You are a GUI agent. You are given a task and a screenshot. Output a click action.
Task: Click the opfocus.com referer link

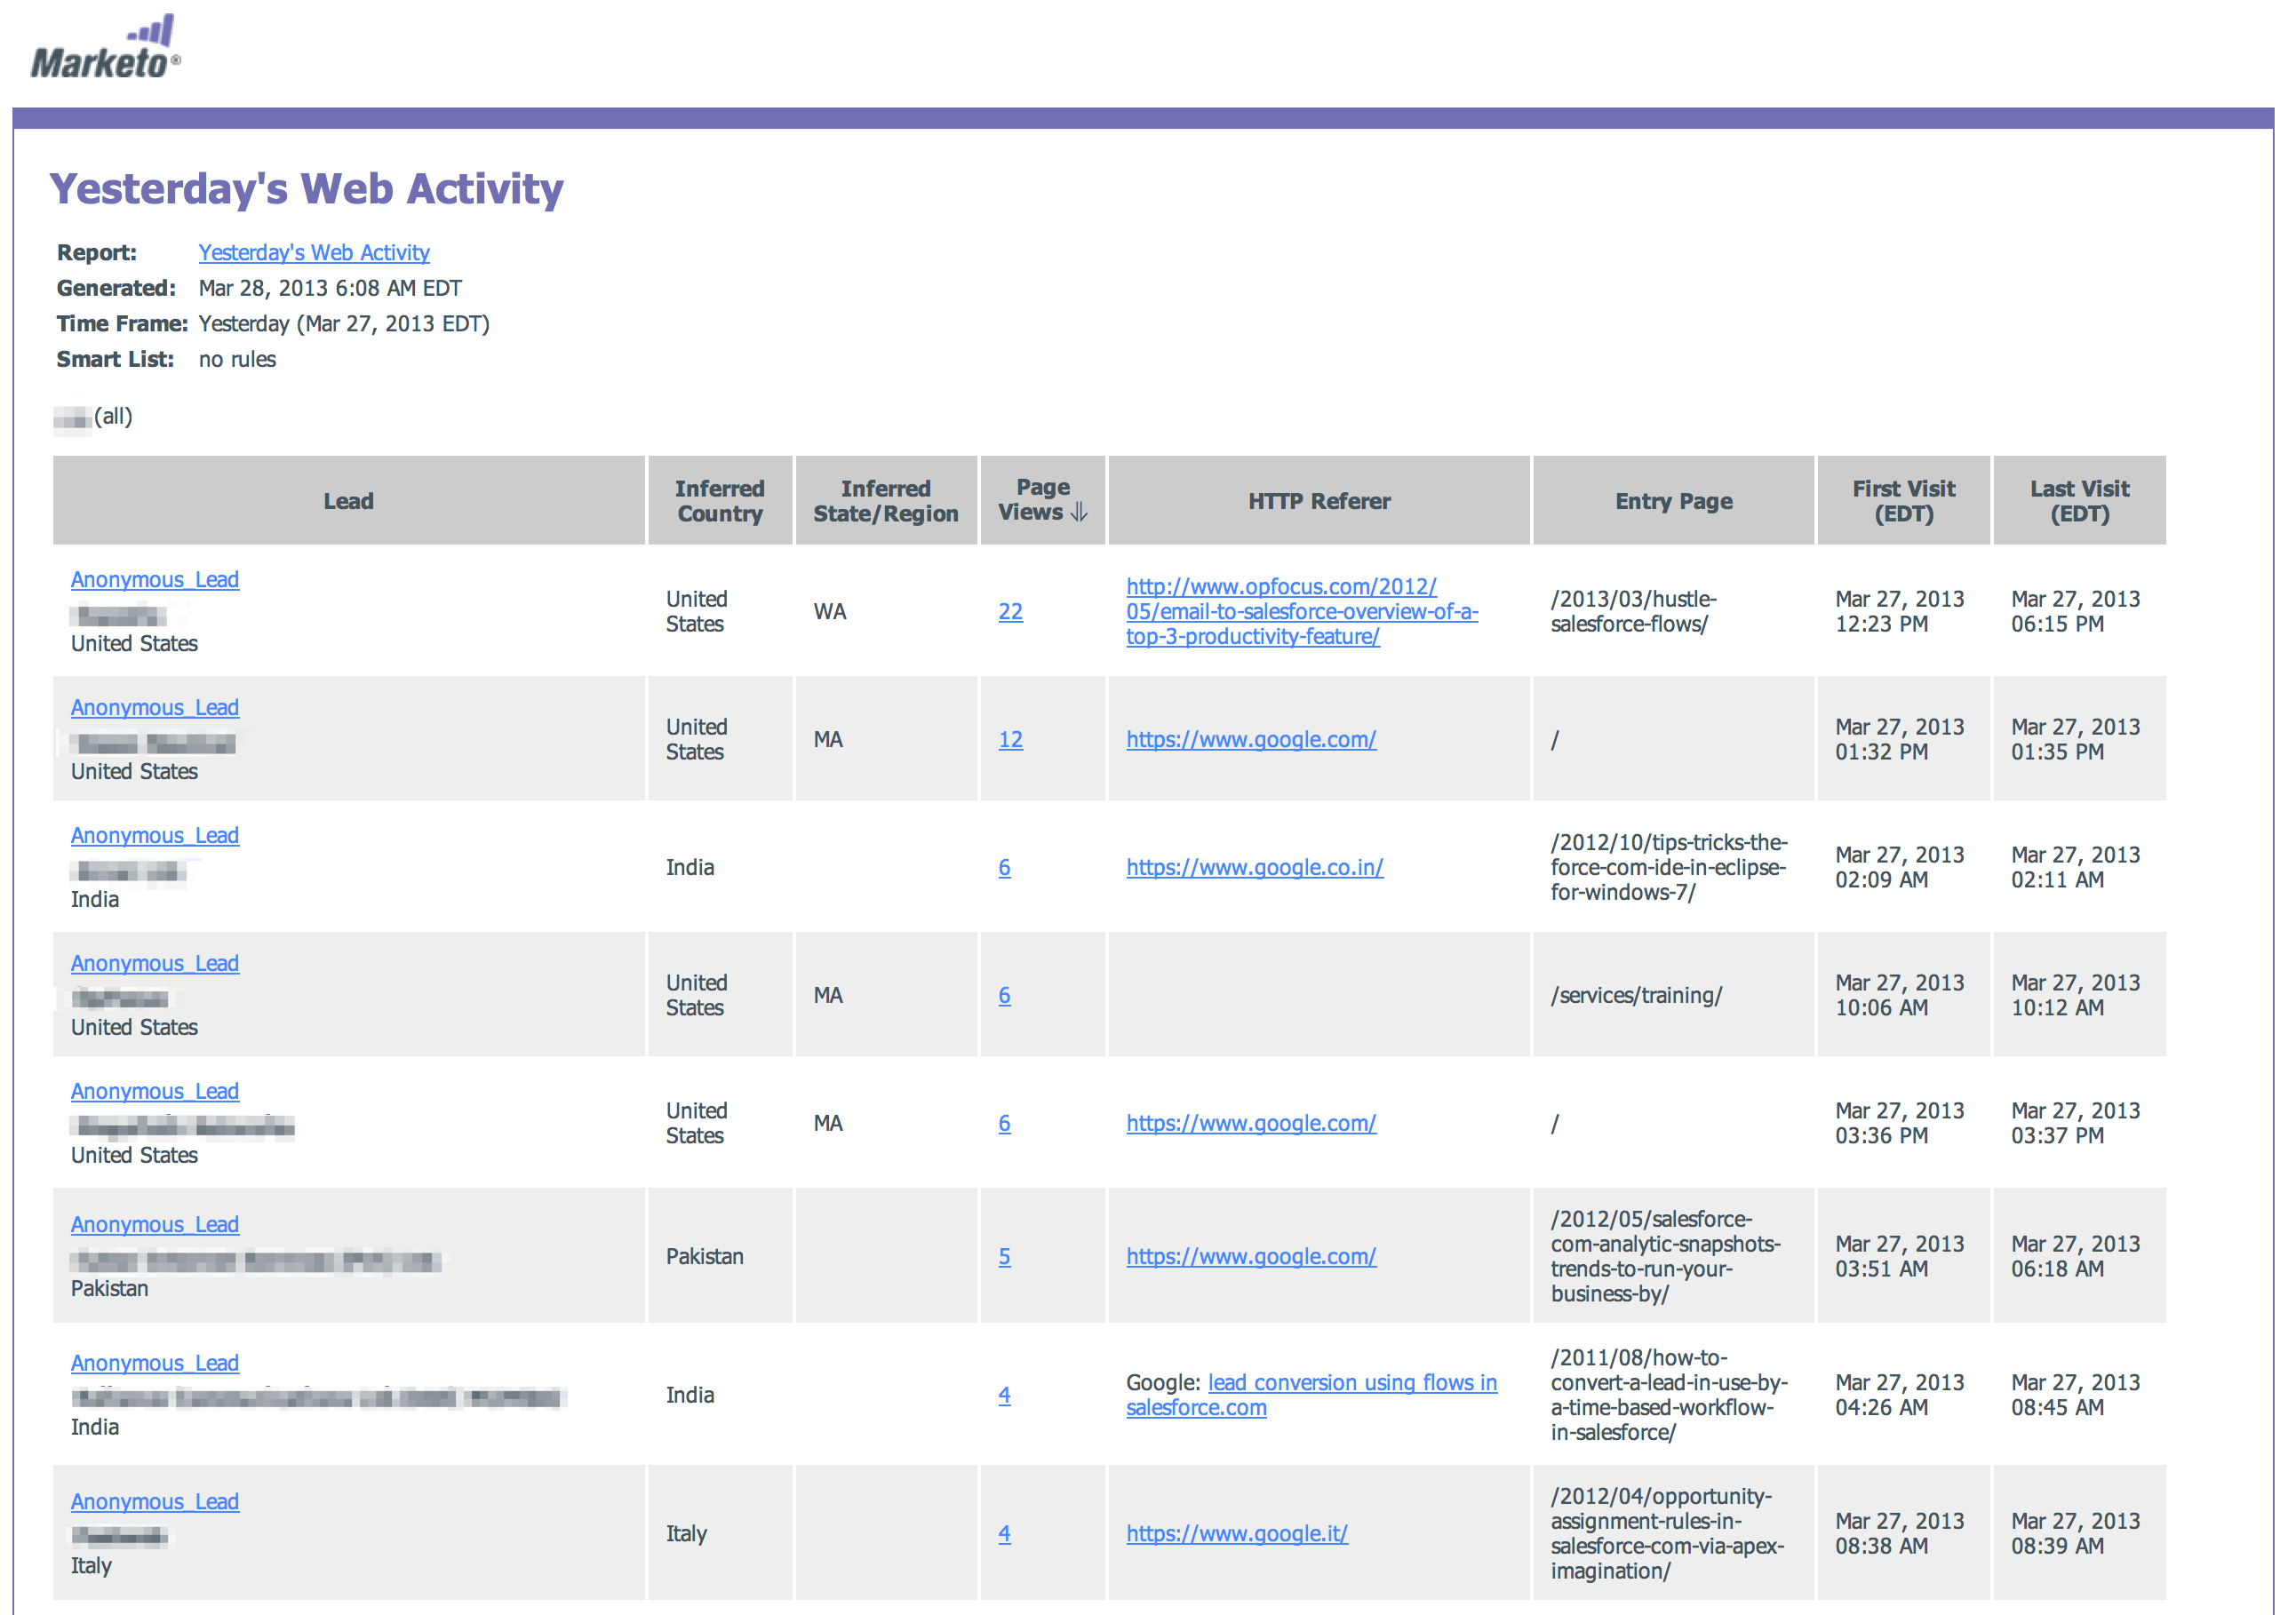point(1300,612)
